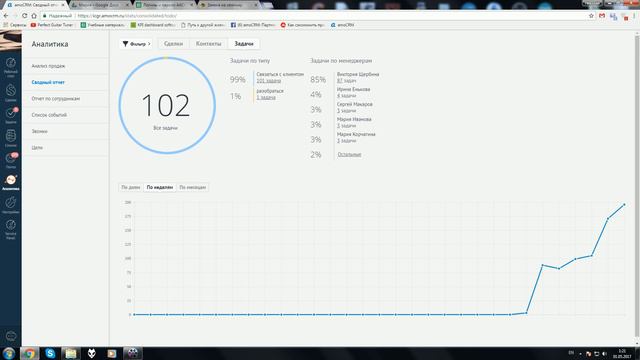Viewport: 640px width, 360px height.
Task: Click the last data point on line chart
Action: pos(624,204)
